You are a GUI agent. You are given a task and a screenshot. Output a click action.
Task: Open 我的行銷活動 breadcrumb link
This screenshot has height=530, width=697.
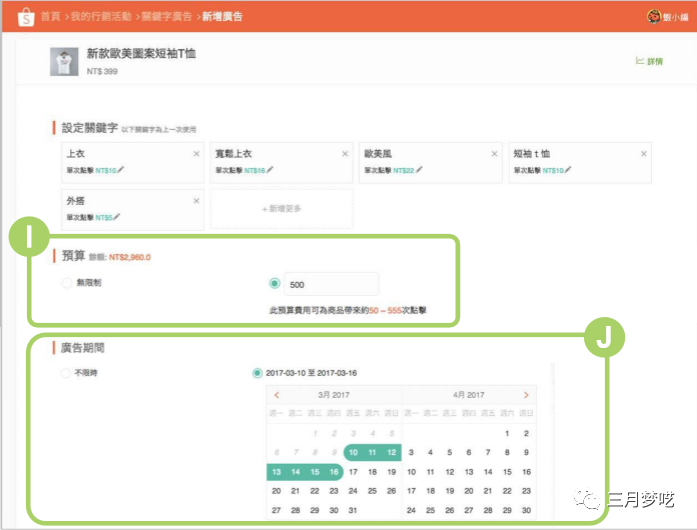tap(101, 17)
